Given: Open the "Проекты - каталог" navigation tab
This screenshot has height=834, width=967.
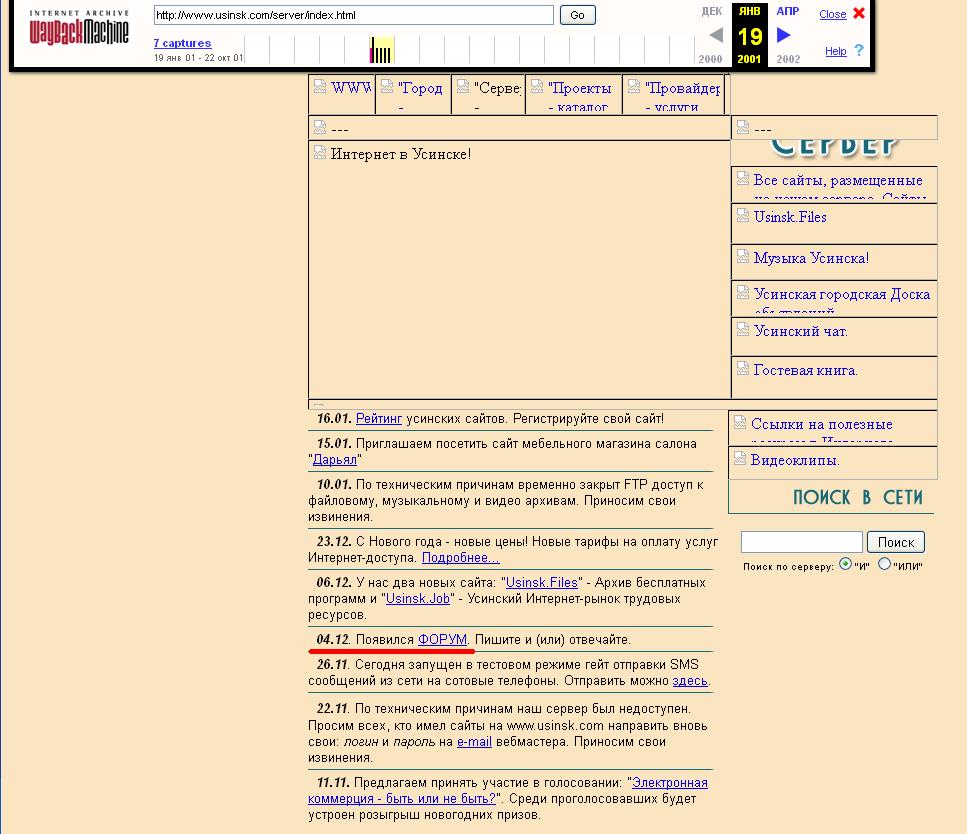Looking at the screenshot, I should [x=580, y=88].
